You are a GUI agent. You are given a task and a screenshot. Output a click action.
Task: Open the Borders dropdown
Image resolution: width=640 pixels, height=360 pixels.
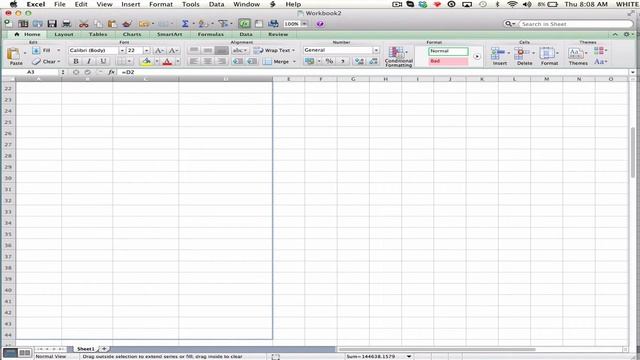[129, 61]
